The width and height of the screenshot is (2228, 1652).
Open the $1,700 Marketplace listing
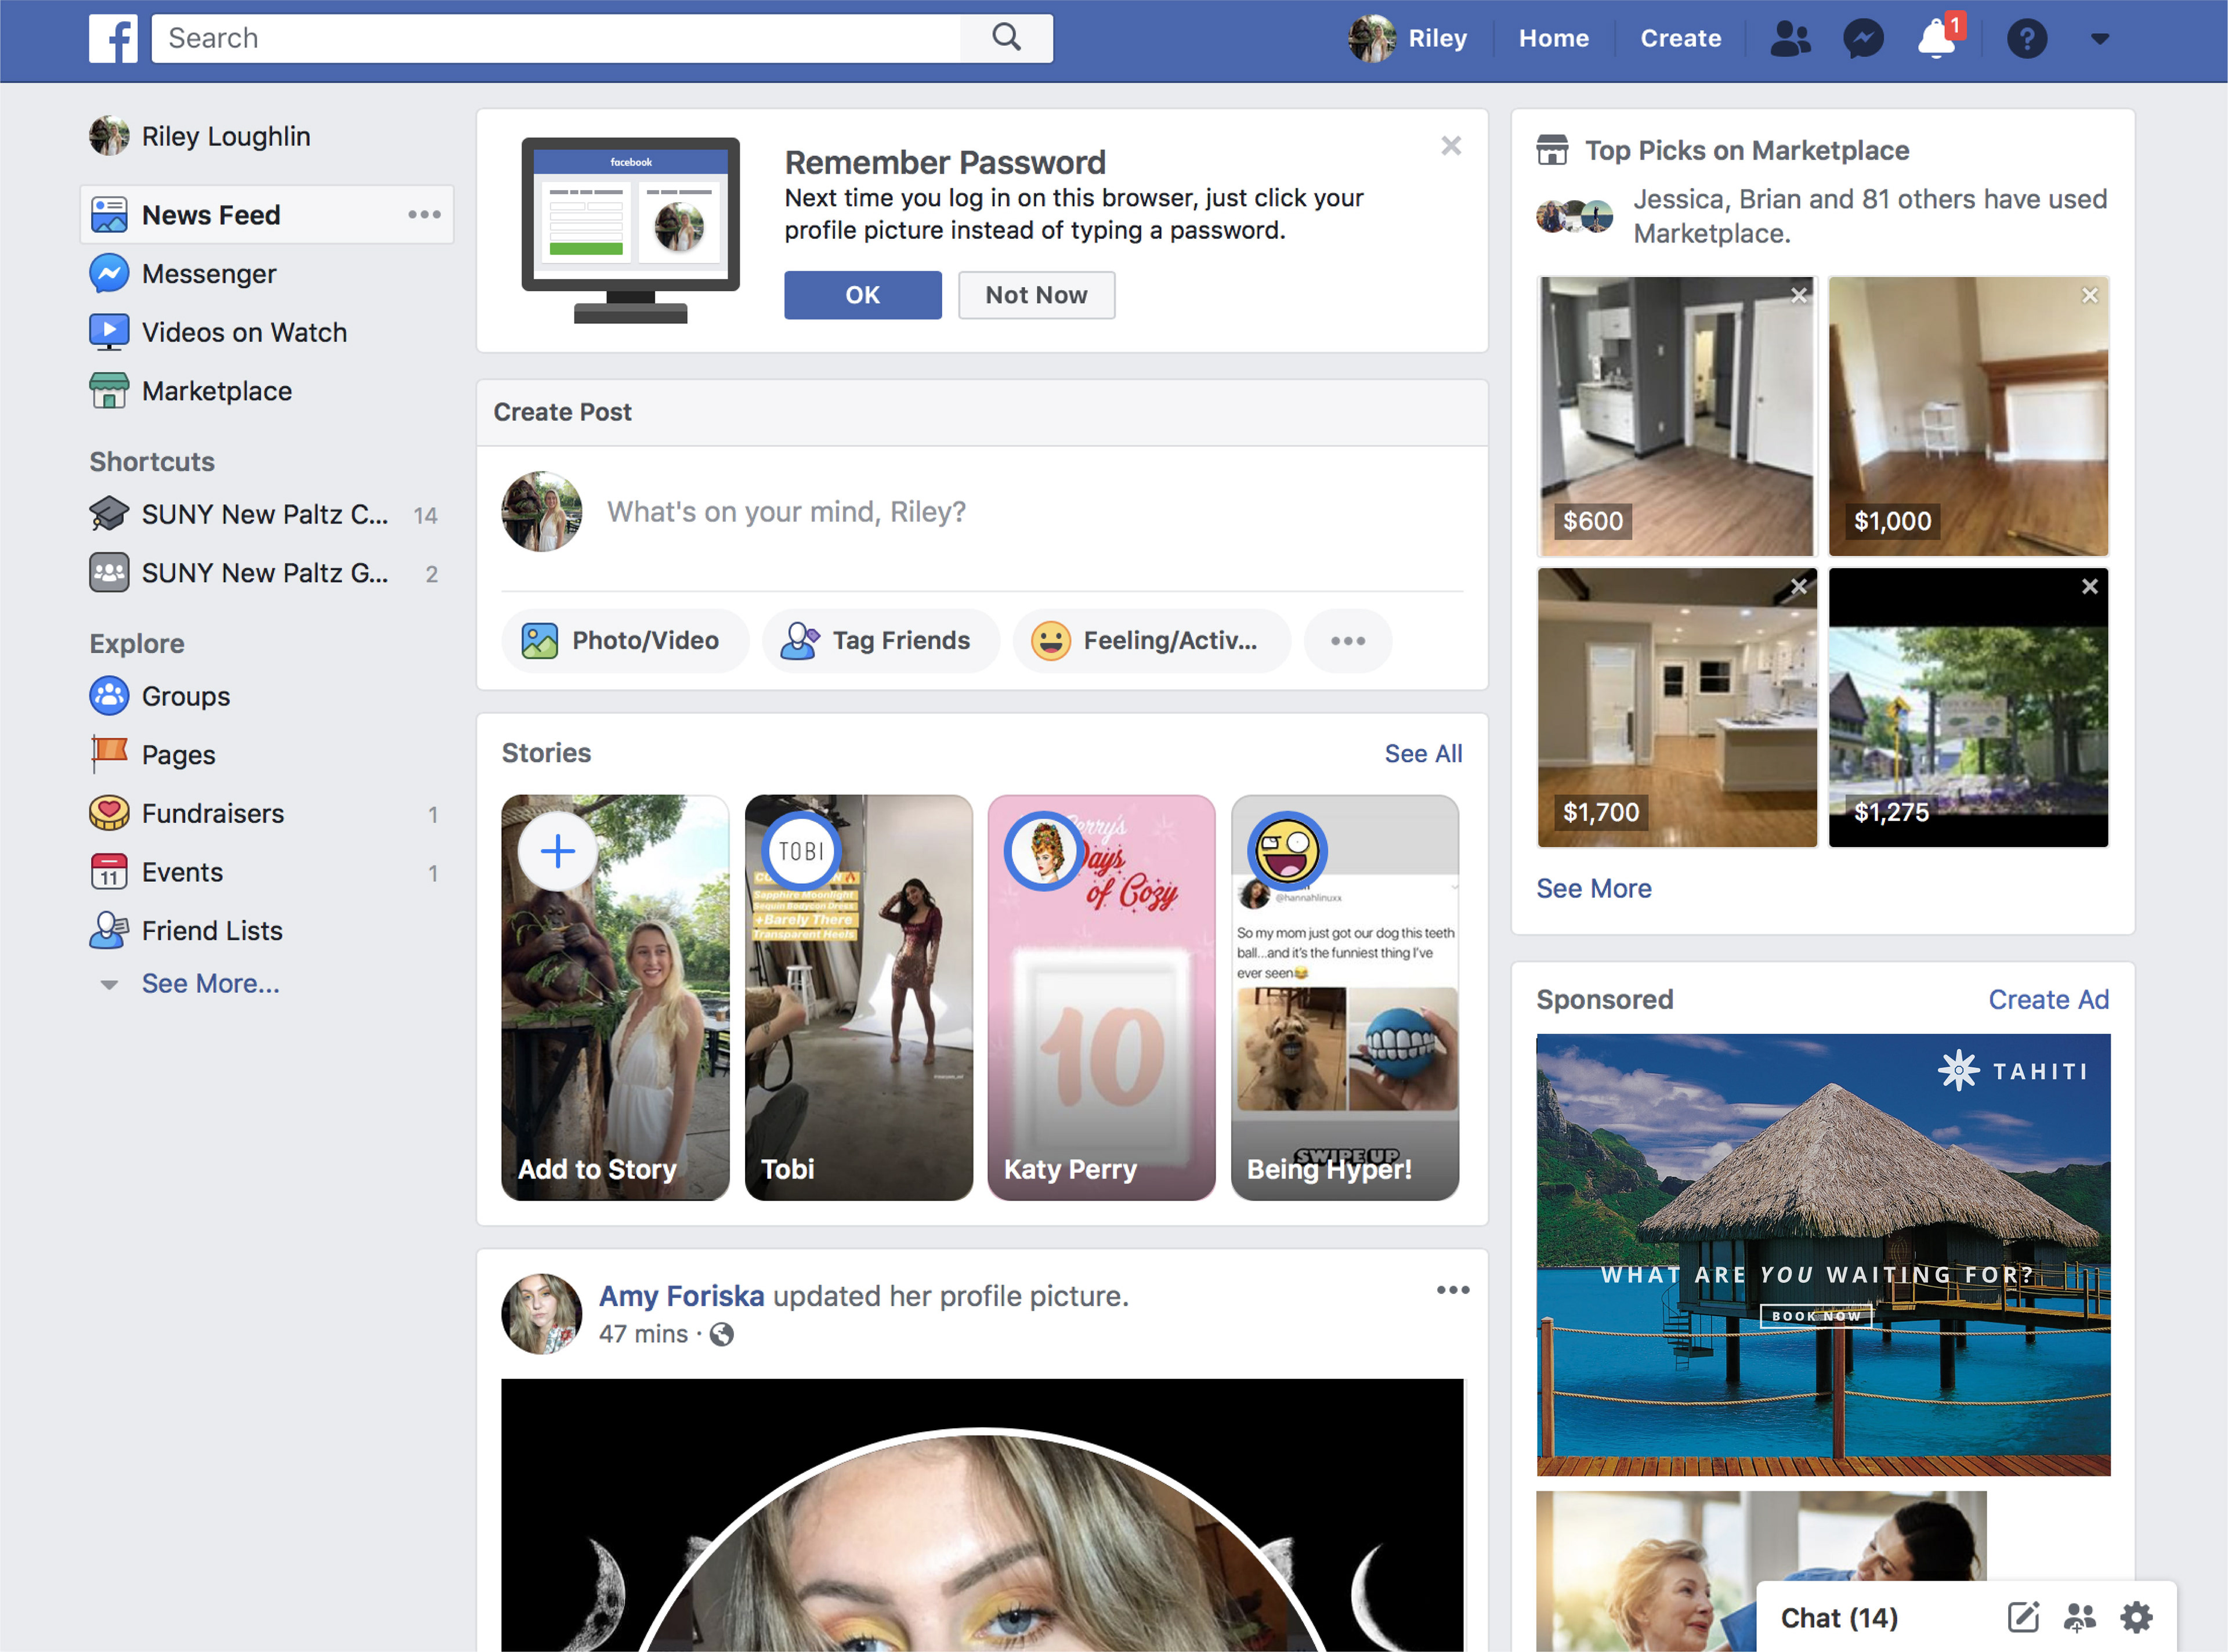1676,707
